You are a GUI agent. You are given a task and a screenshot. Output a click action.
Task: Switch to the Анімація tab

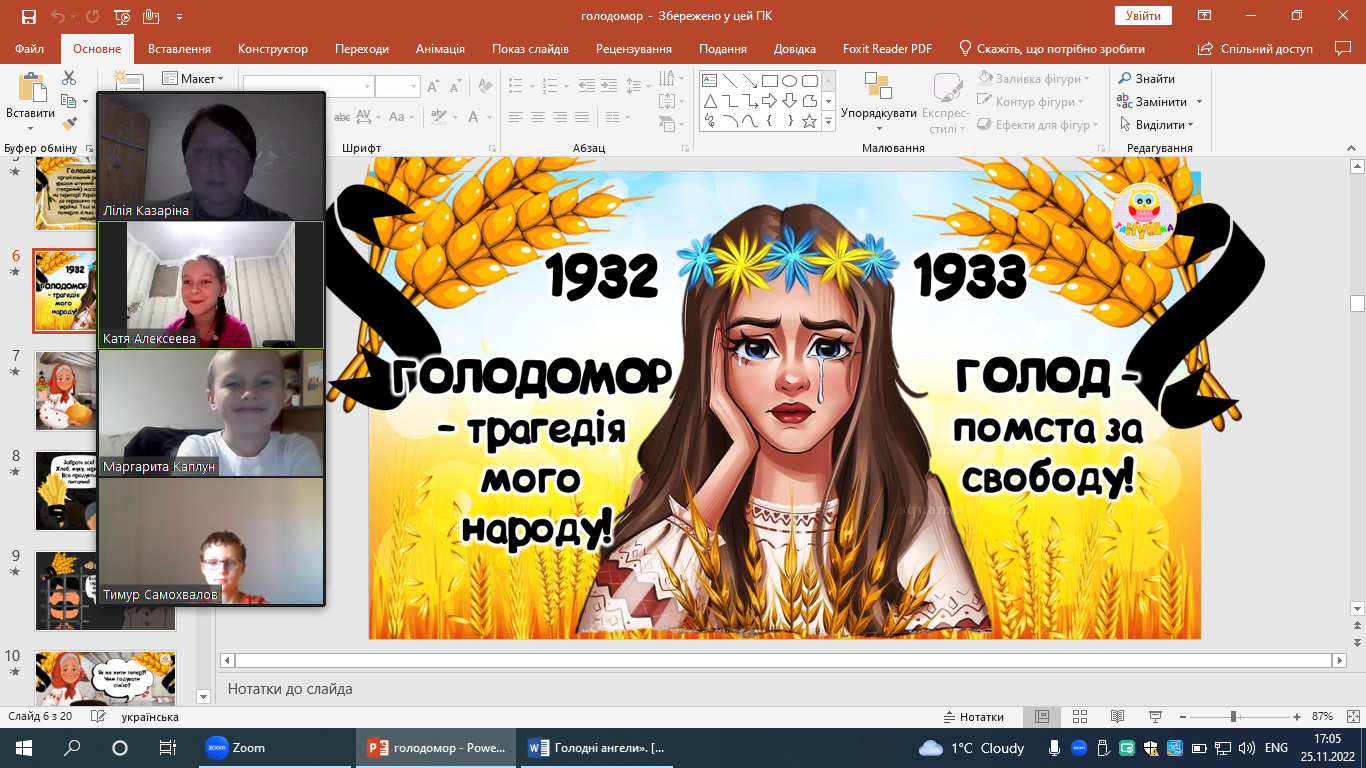click(x=440, y=49)
